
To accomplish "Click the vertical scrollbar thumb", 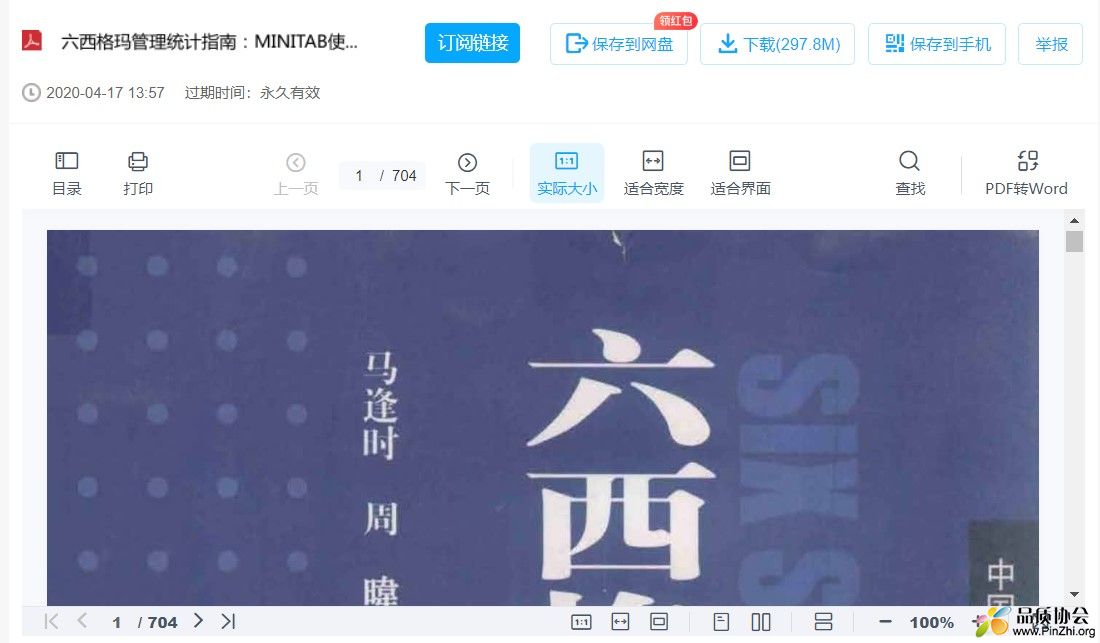I will pos(1074,241).
